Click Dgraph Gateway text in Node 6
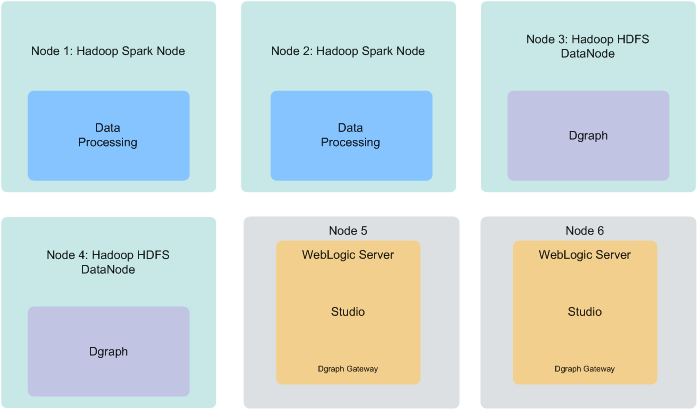The width and height of the screenshot is (697, 409). tap(585, 369)
